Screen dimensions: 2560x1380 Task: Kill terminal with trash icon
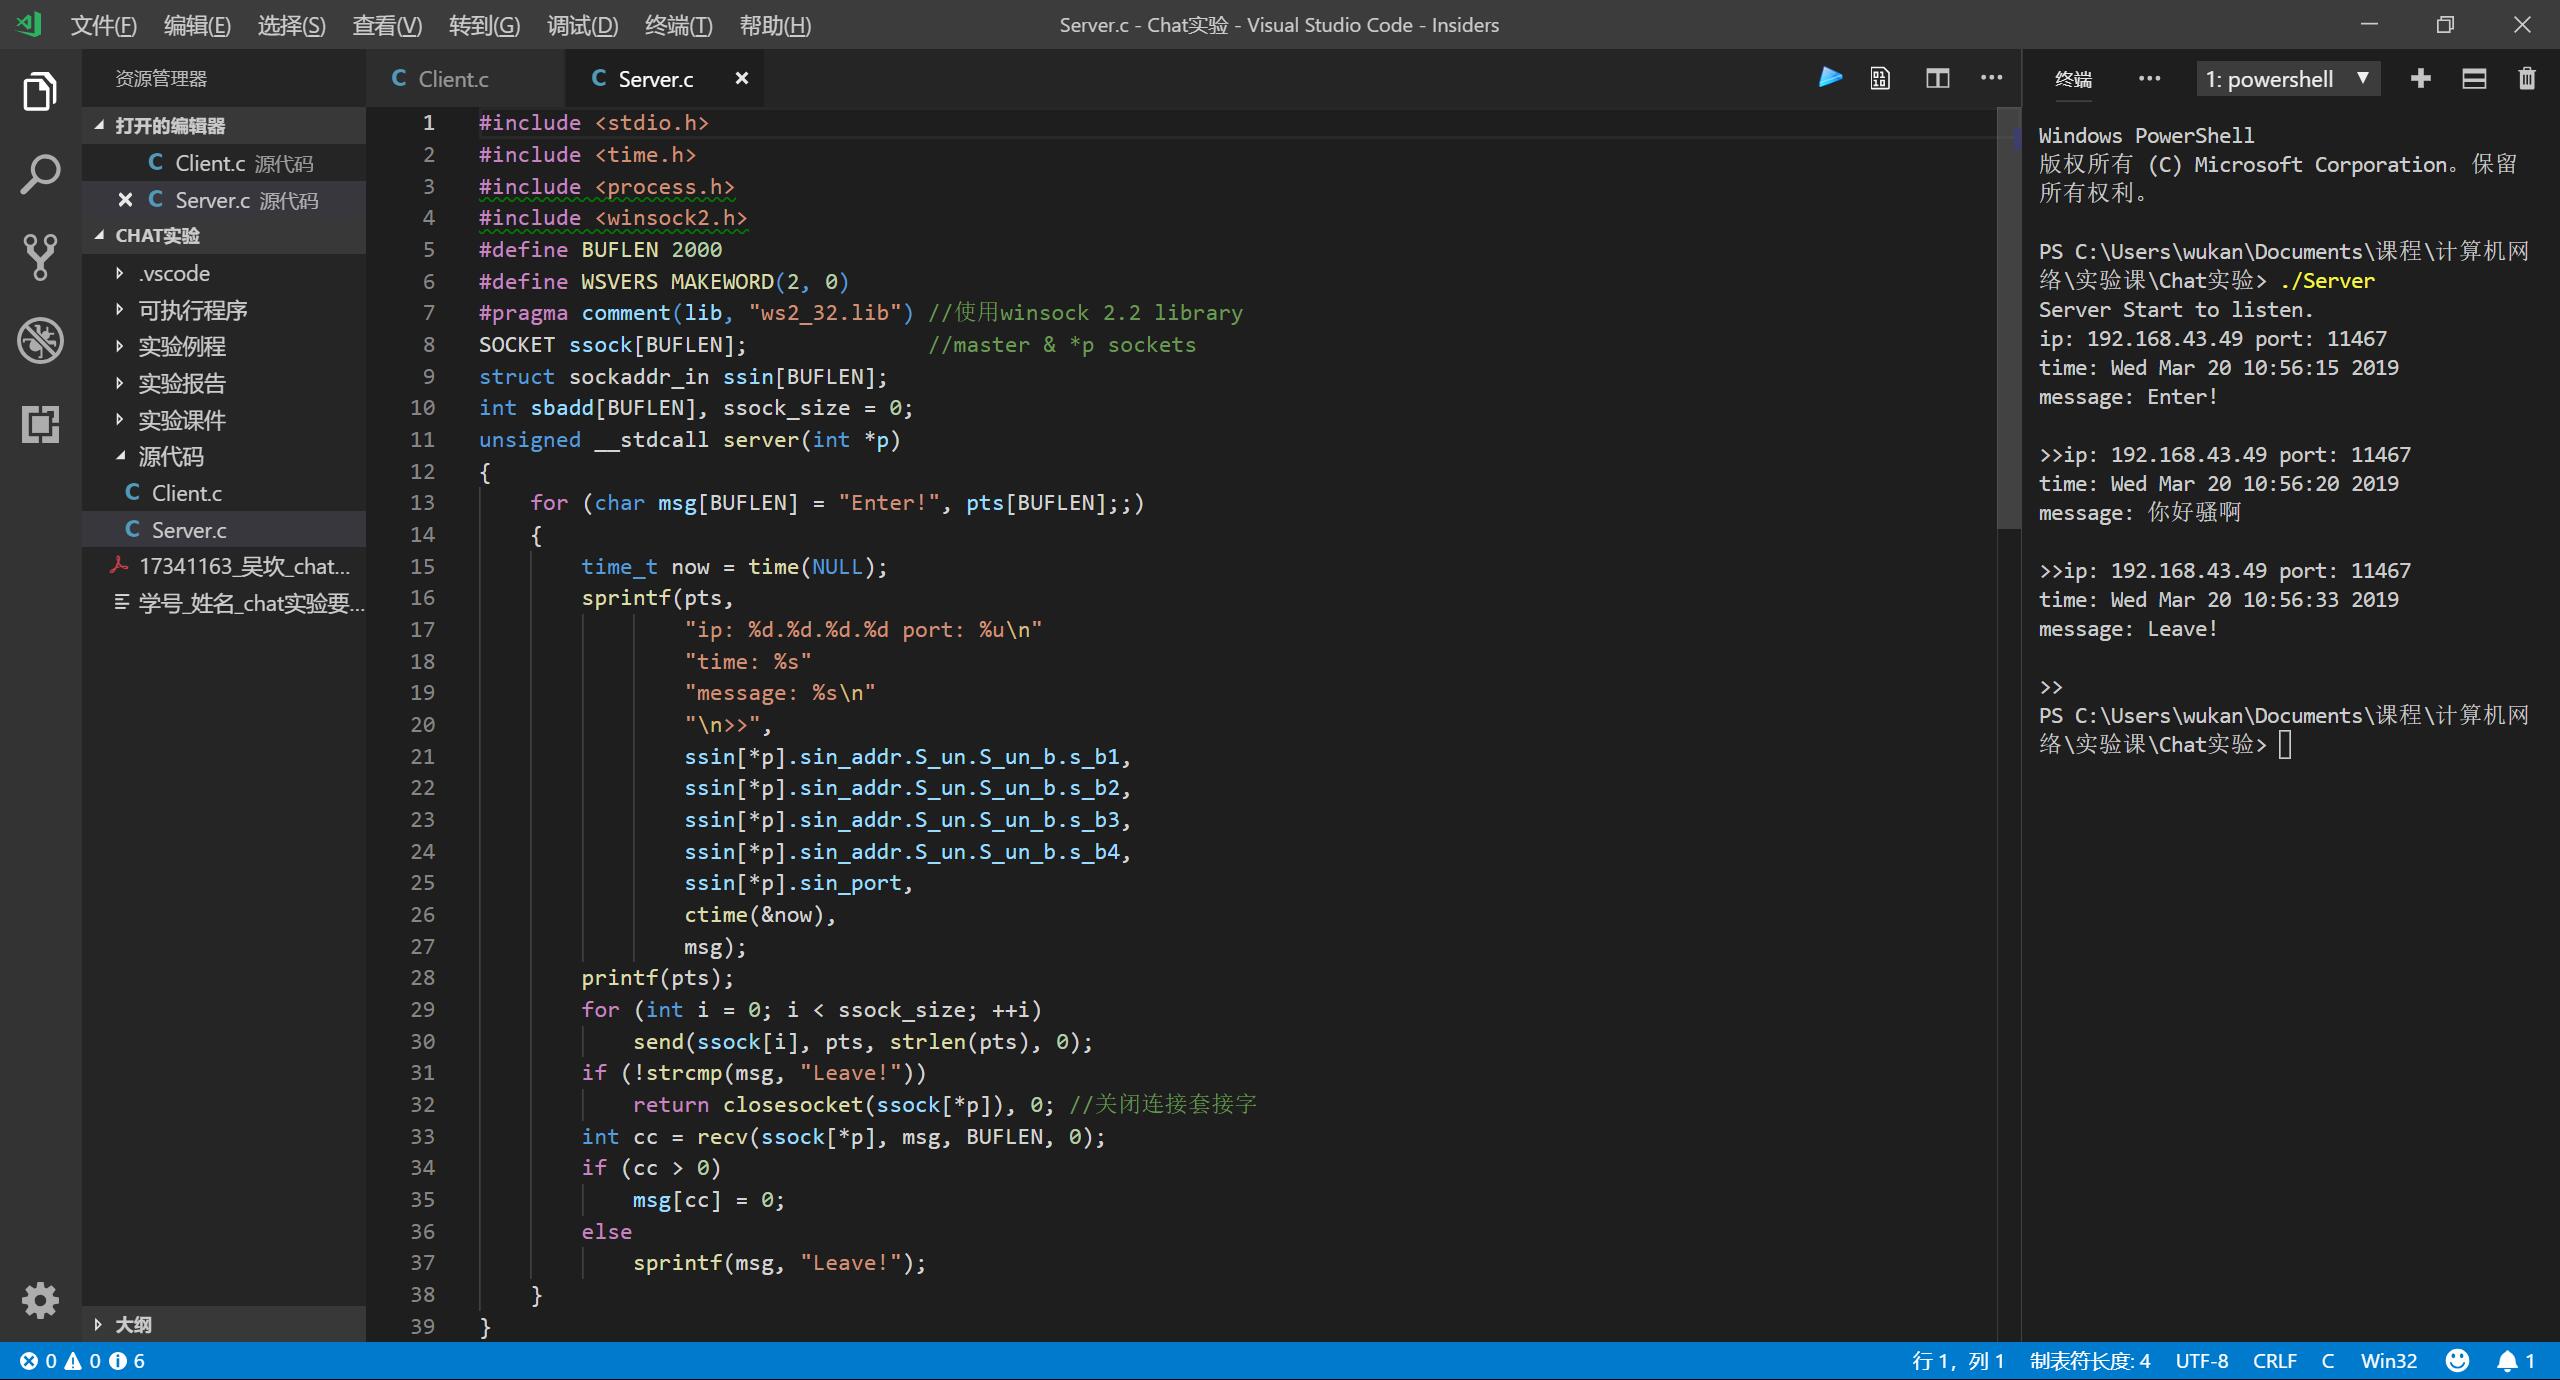(x=2526, y=78)
